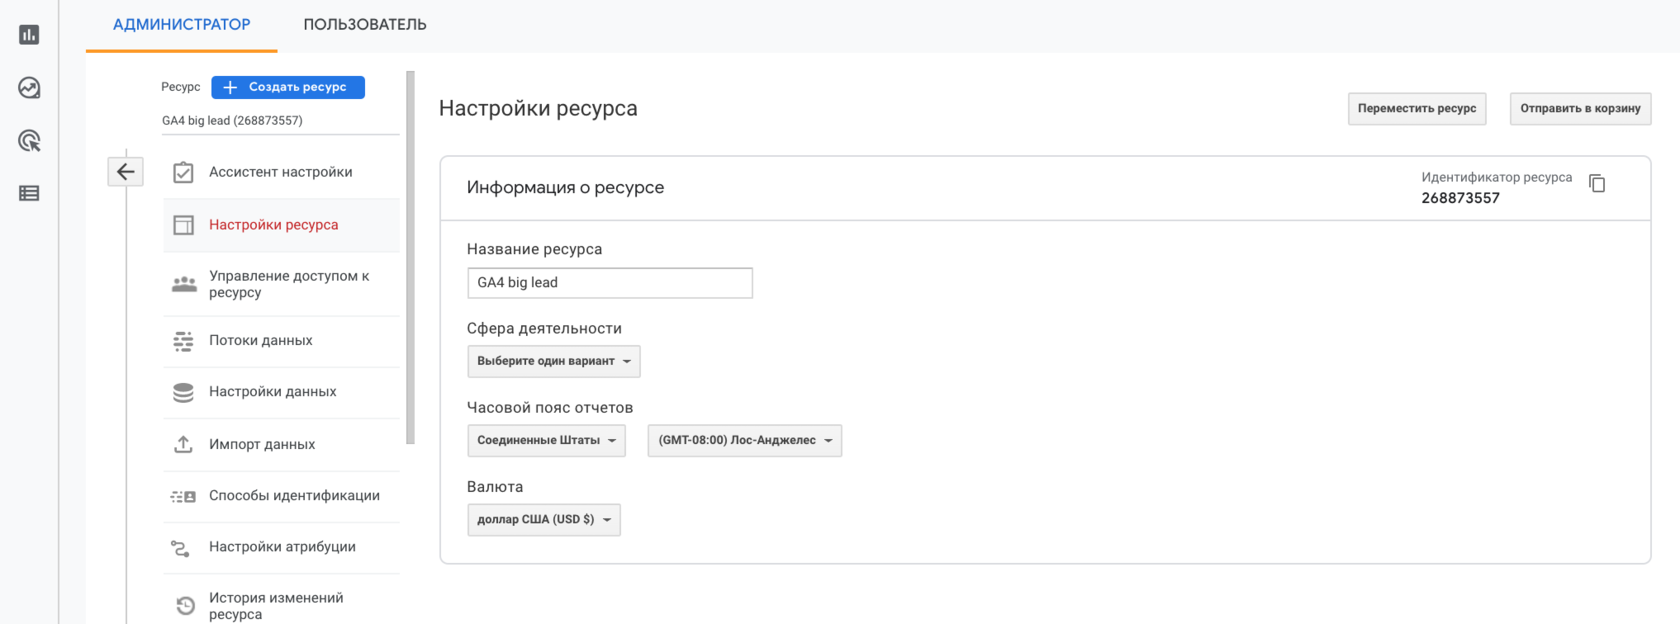Screen dimensions: 1680x624
Task: Click the Название ресурса input field
Action: pyautogui.click(x=609, y=283)
